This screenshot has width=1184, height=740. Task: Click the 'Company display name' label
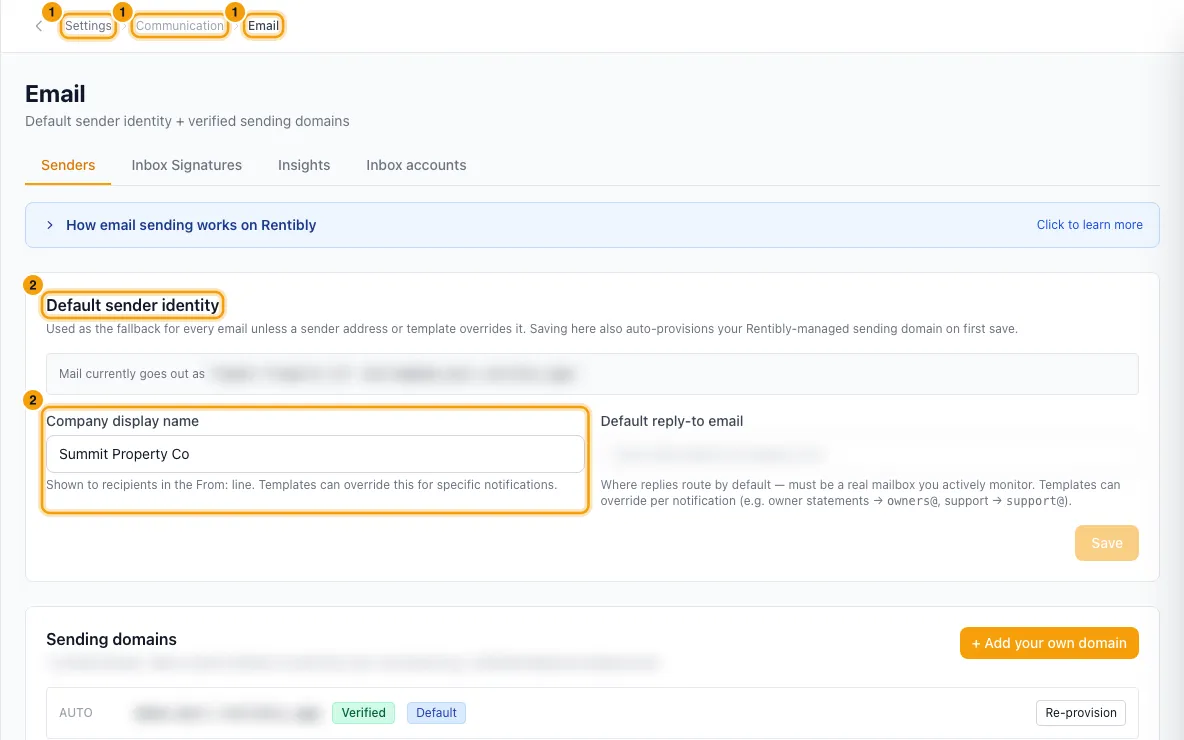point(122,421)
